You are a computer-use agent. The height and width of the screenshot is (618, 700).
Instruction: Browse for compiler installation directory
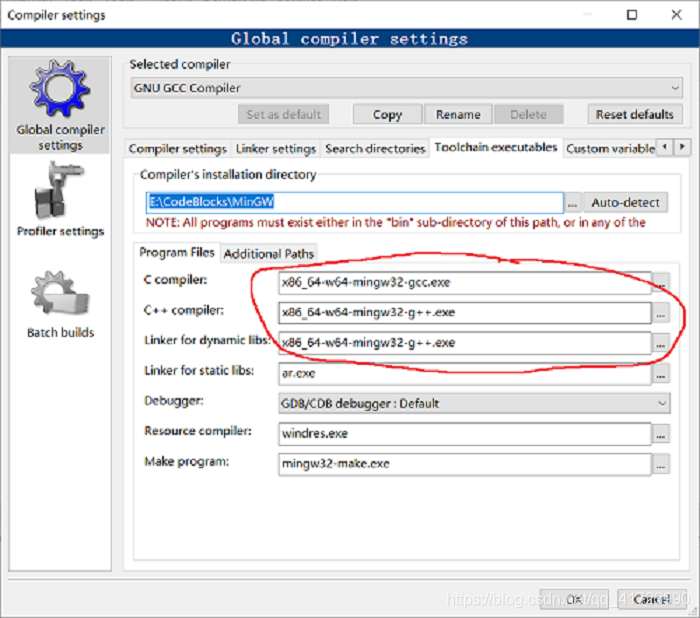(x=572, y=203)
